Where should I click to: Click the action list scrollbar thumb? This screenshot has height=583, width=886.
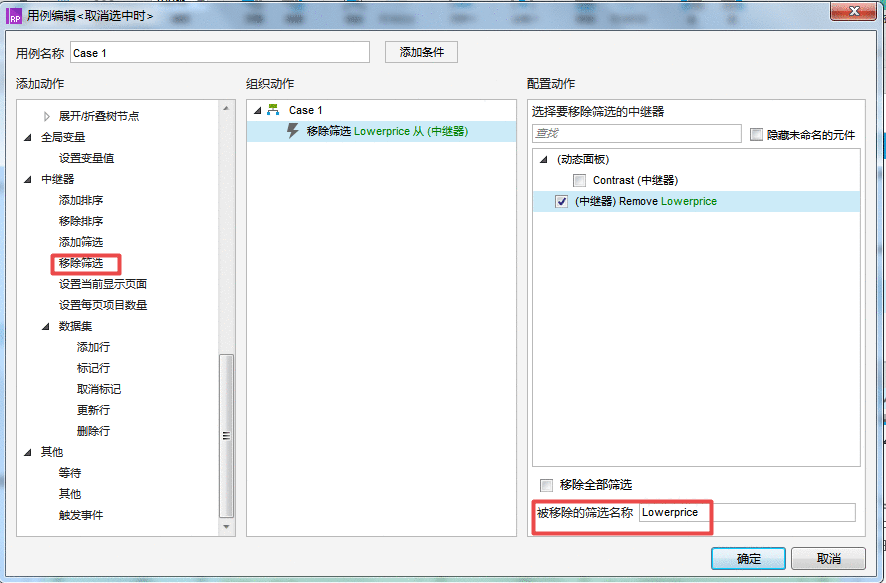click(x=226, y=436)
